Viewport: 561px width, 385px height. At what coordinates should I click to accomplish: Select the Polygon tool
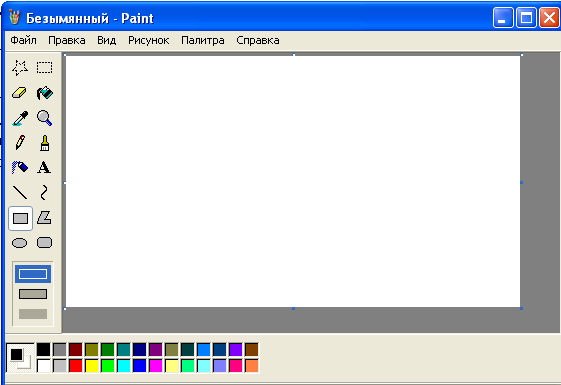pos(44,218)
